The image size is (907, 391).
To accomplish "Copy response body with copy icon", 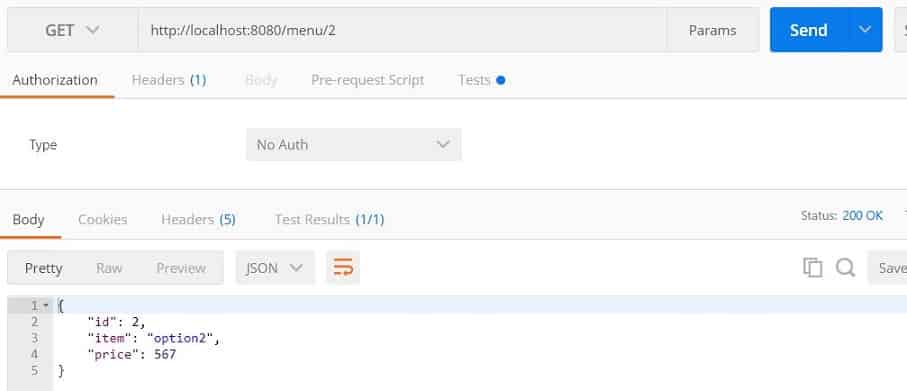I will point(812,267).
